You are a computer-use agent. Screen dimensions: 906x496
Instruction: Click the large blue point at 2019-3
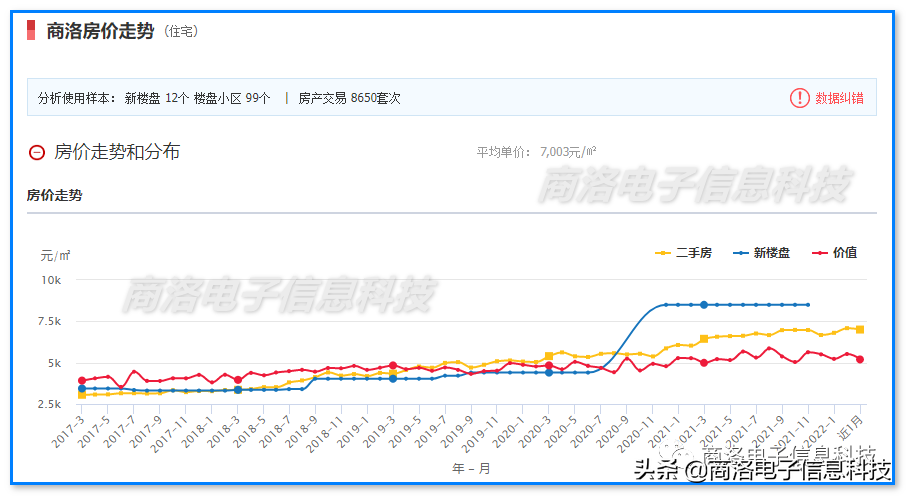393,379
